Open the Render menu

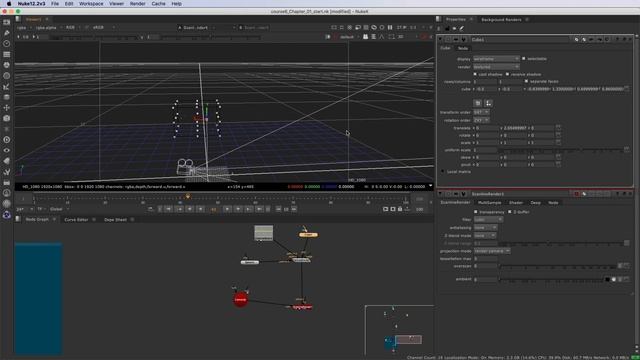coord(138,4)
